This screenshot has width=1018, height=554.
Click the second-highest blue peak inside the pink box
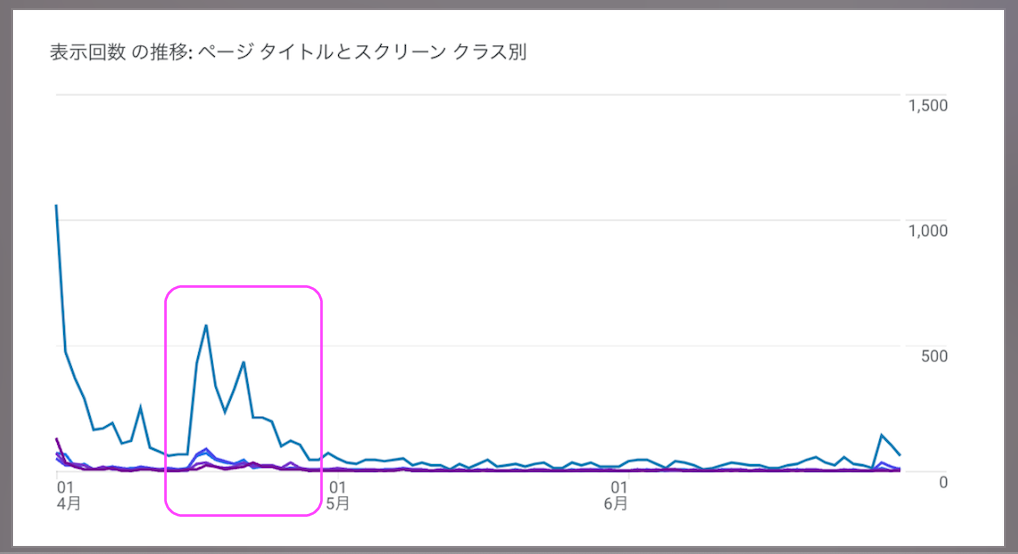[x=243, y=362]
